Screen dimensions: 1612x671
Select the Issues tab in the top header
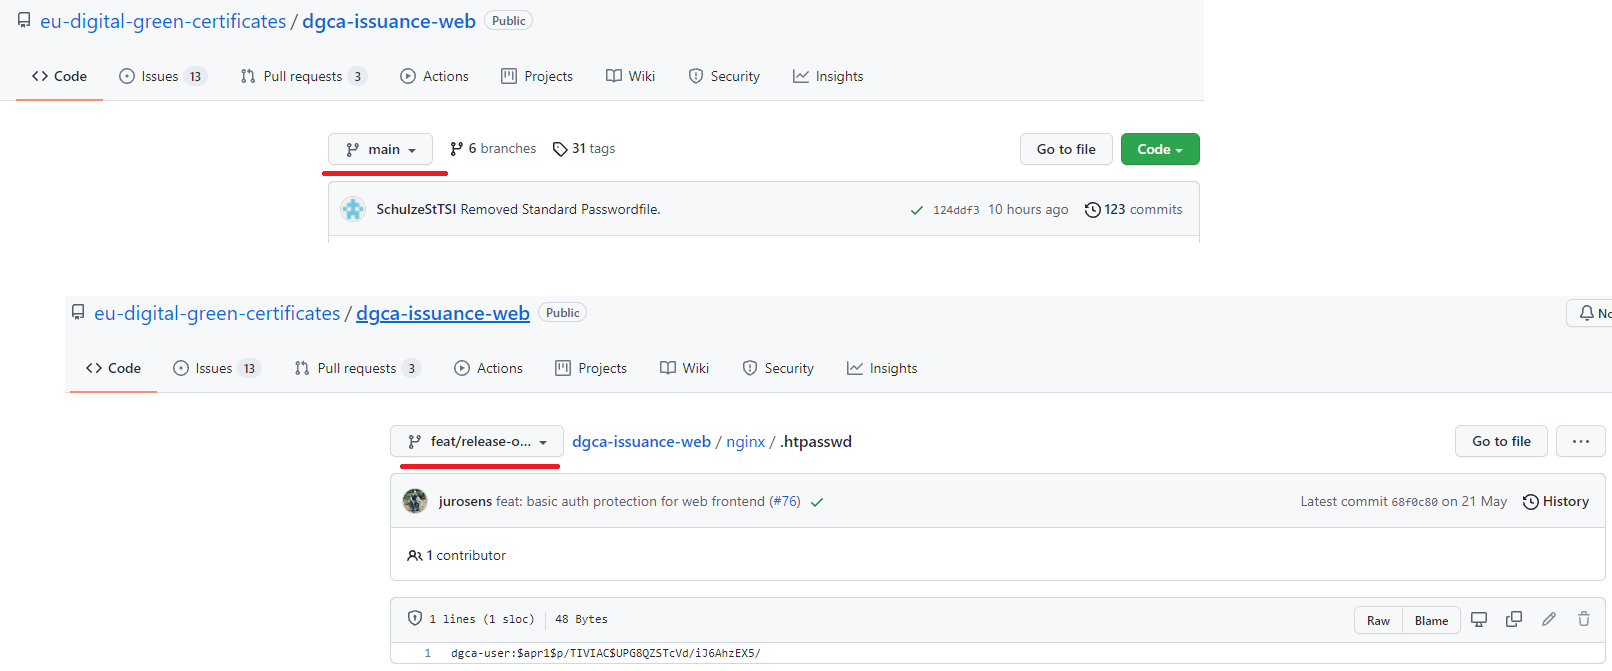(162, 76)
